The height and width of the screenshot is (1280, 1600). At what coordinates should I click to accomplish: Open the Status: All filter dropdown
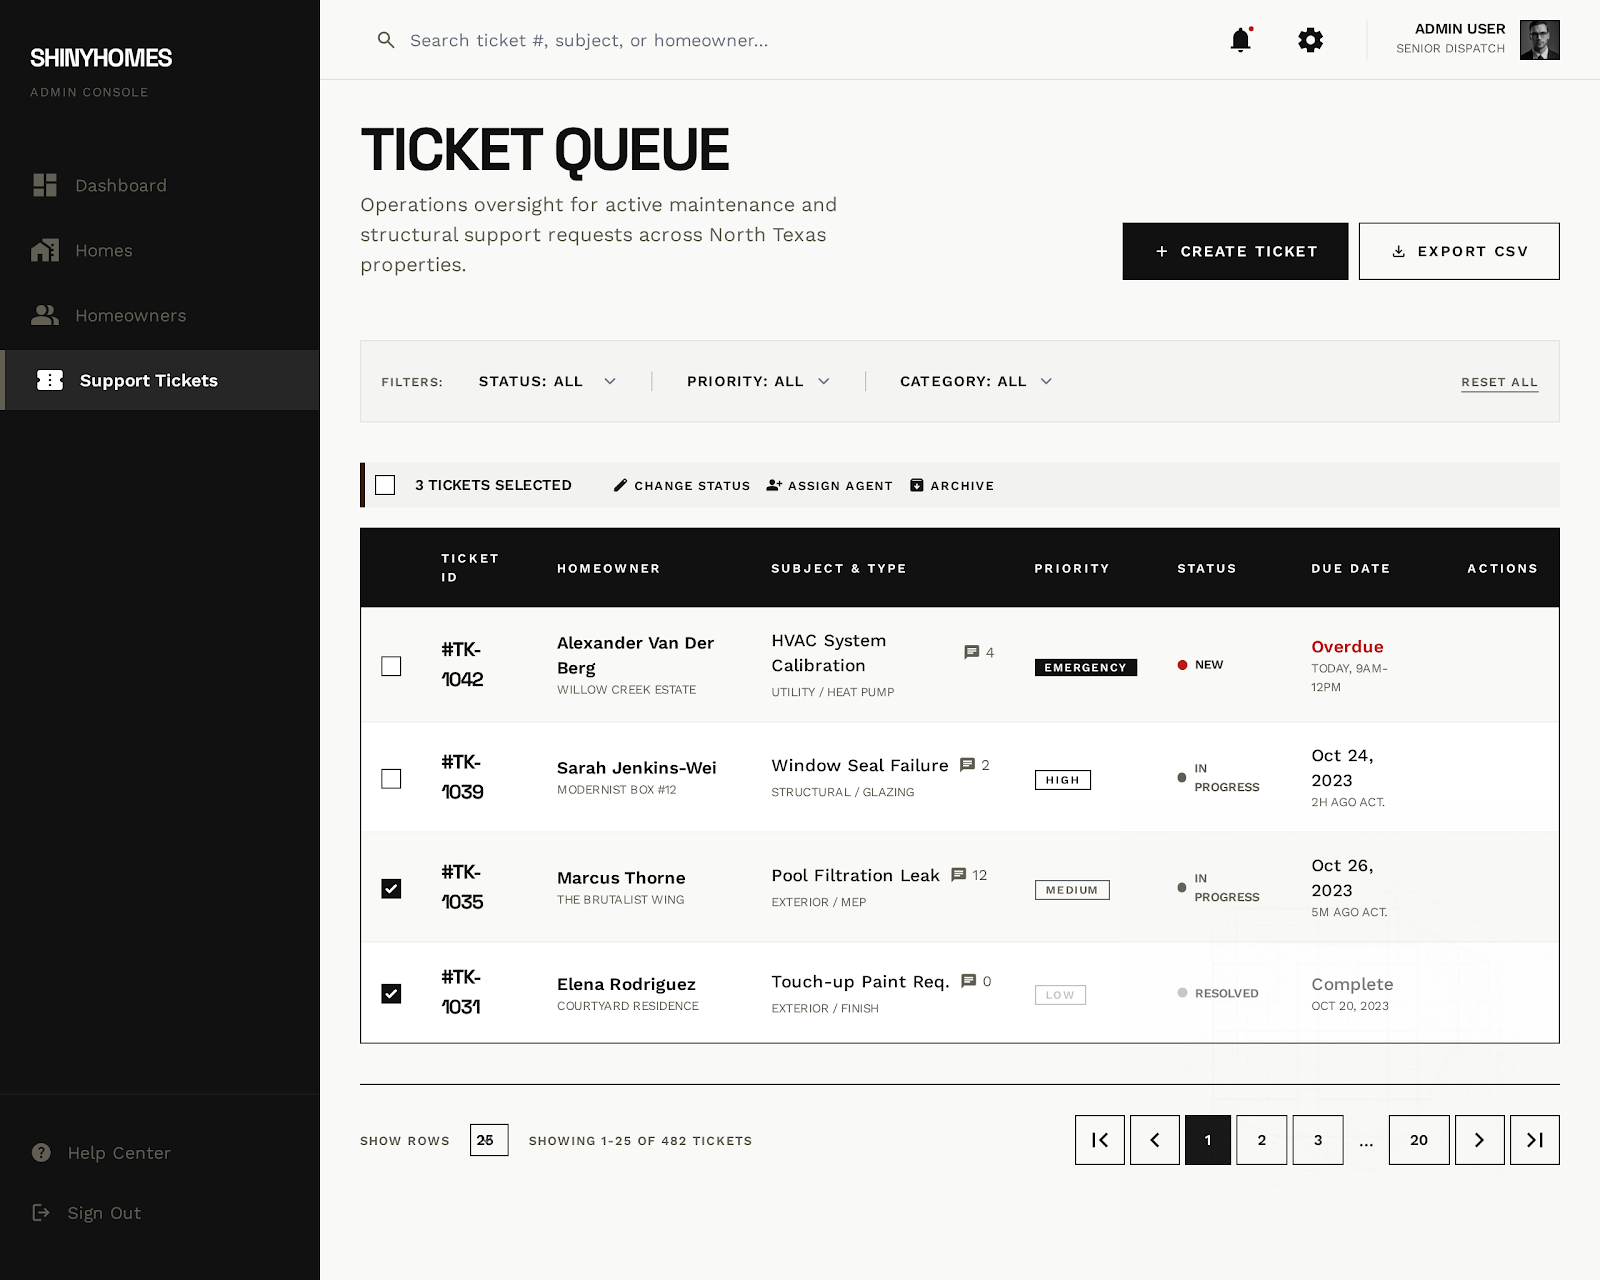546,381
